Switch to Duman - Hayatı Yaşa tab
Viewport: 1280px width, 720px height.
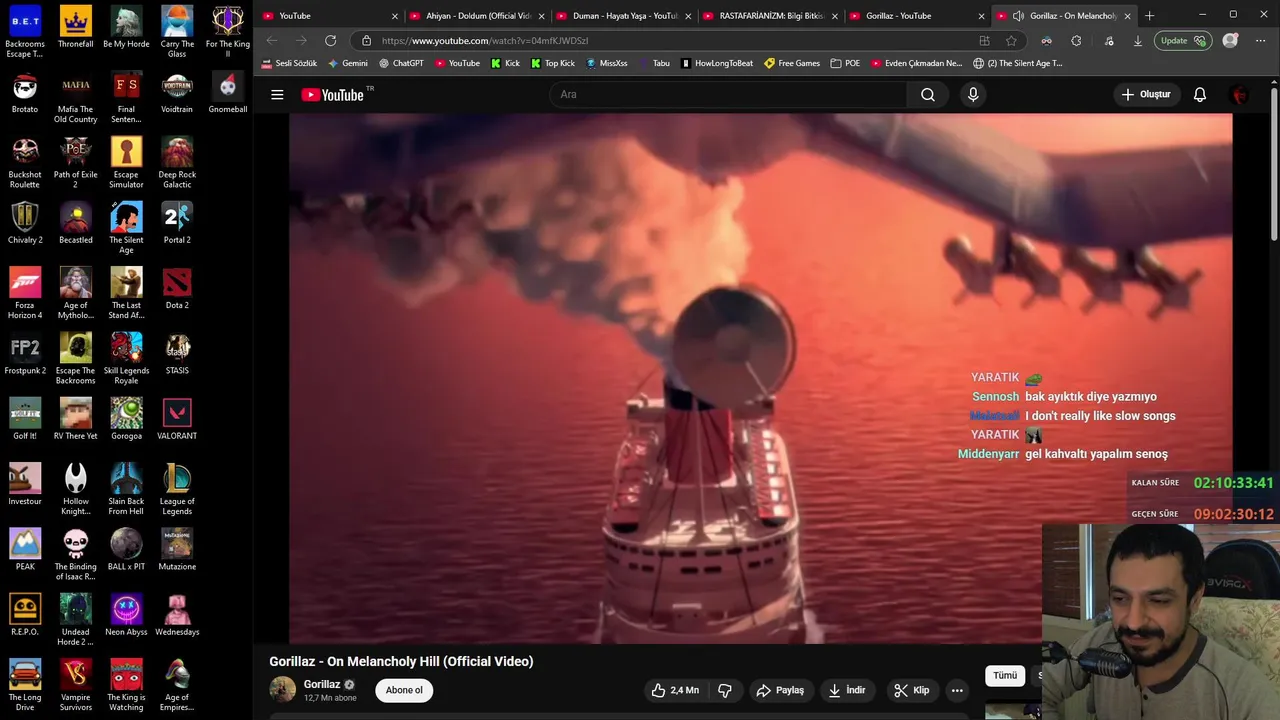pyautogui.click(x=625, y=16)
